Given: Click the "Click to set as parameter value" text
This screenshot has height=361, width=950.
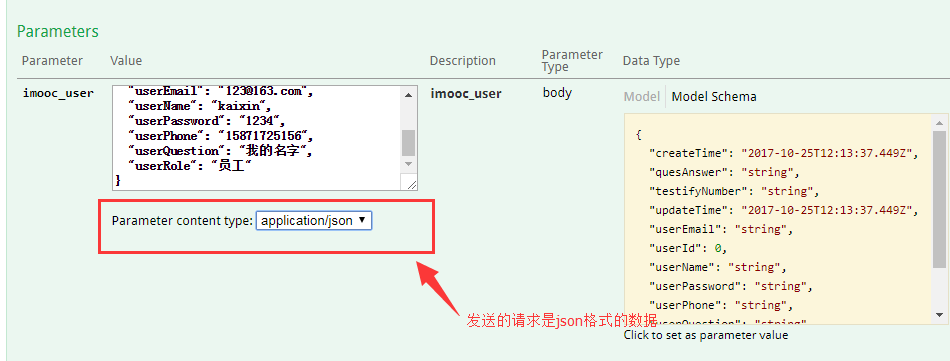Looking at the screenshot, I should pyautogui.click(x=706, y=335).
